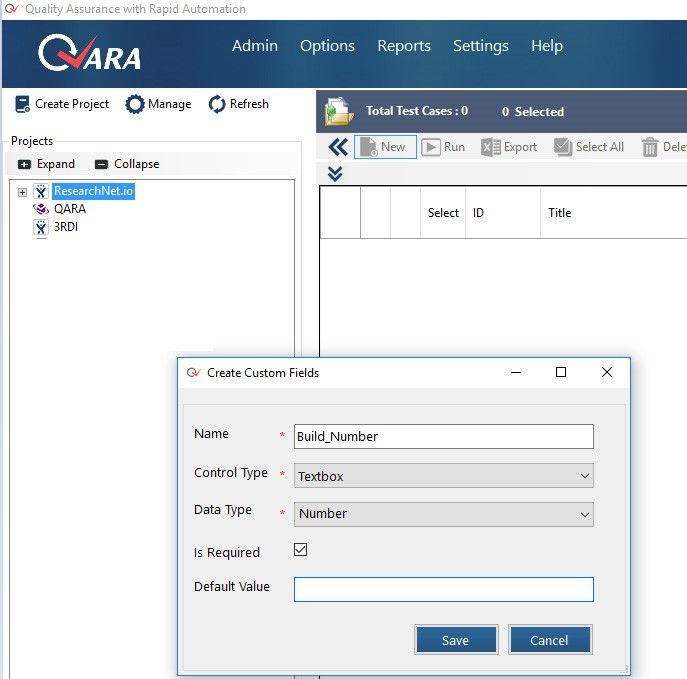687x679 pixels.
Task: Click the Delete trash icon
Action: tap(650, 147)
